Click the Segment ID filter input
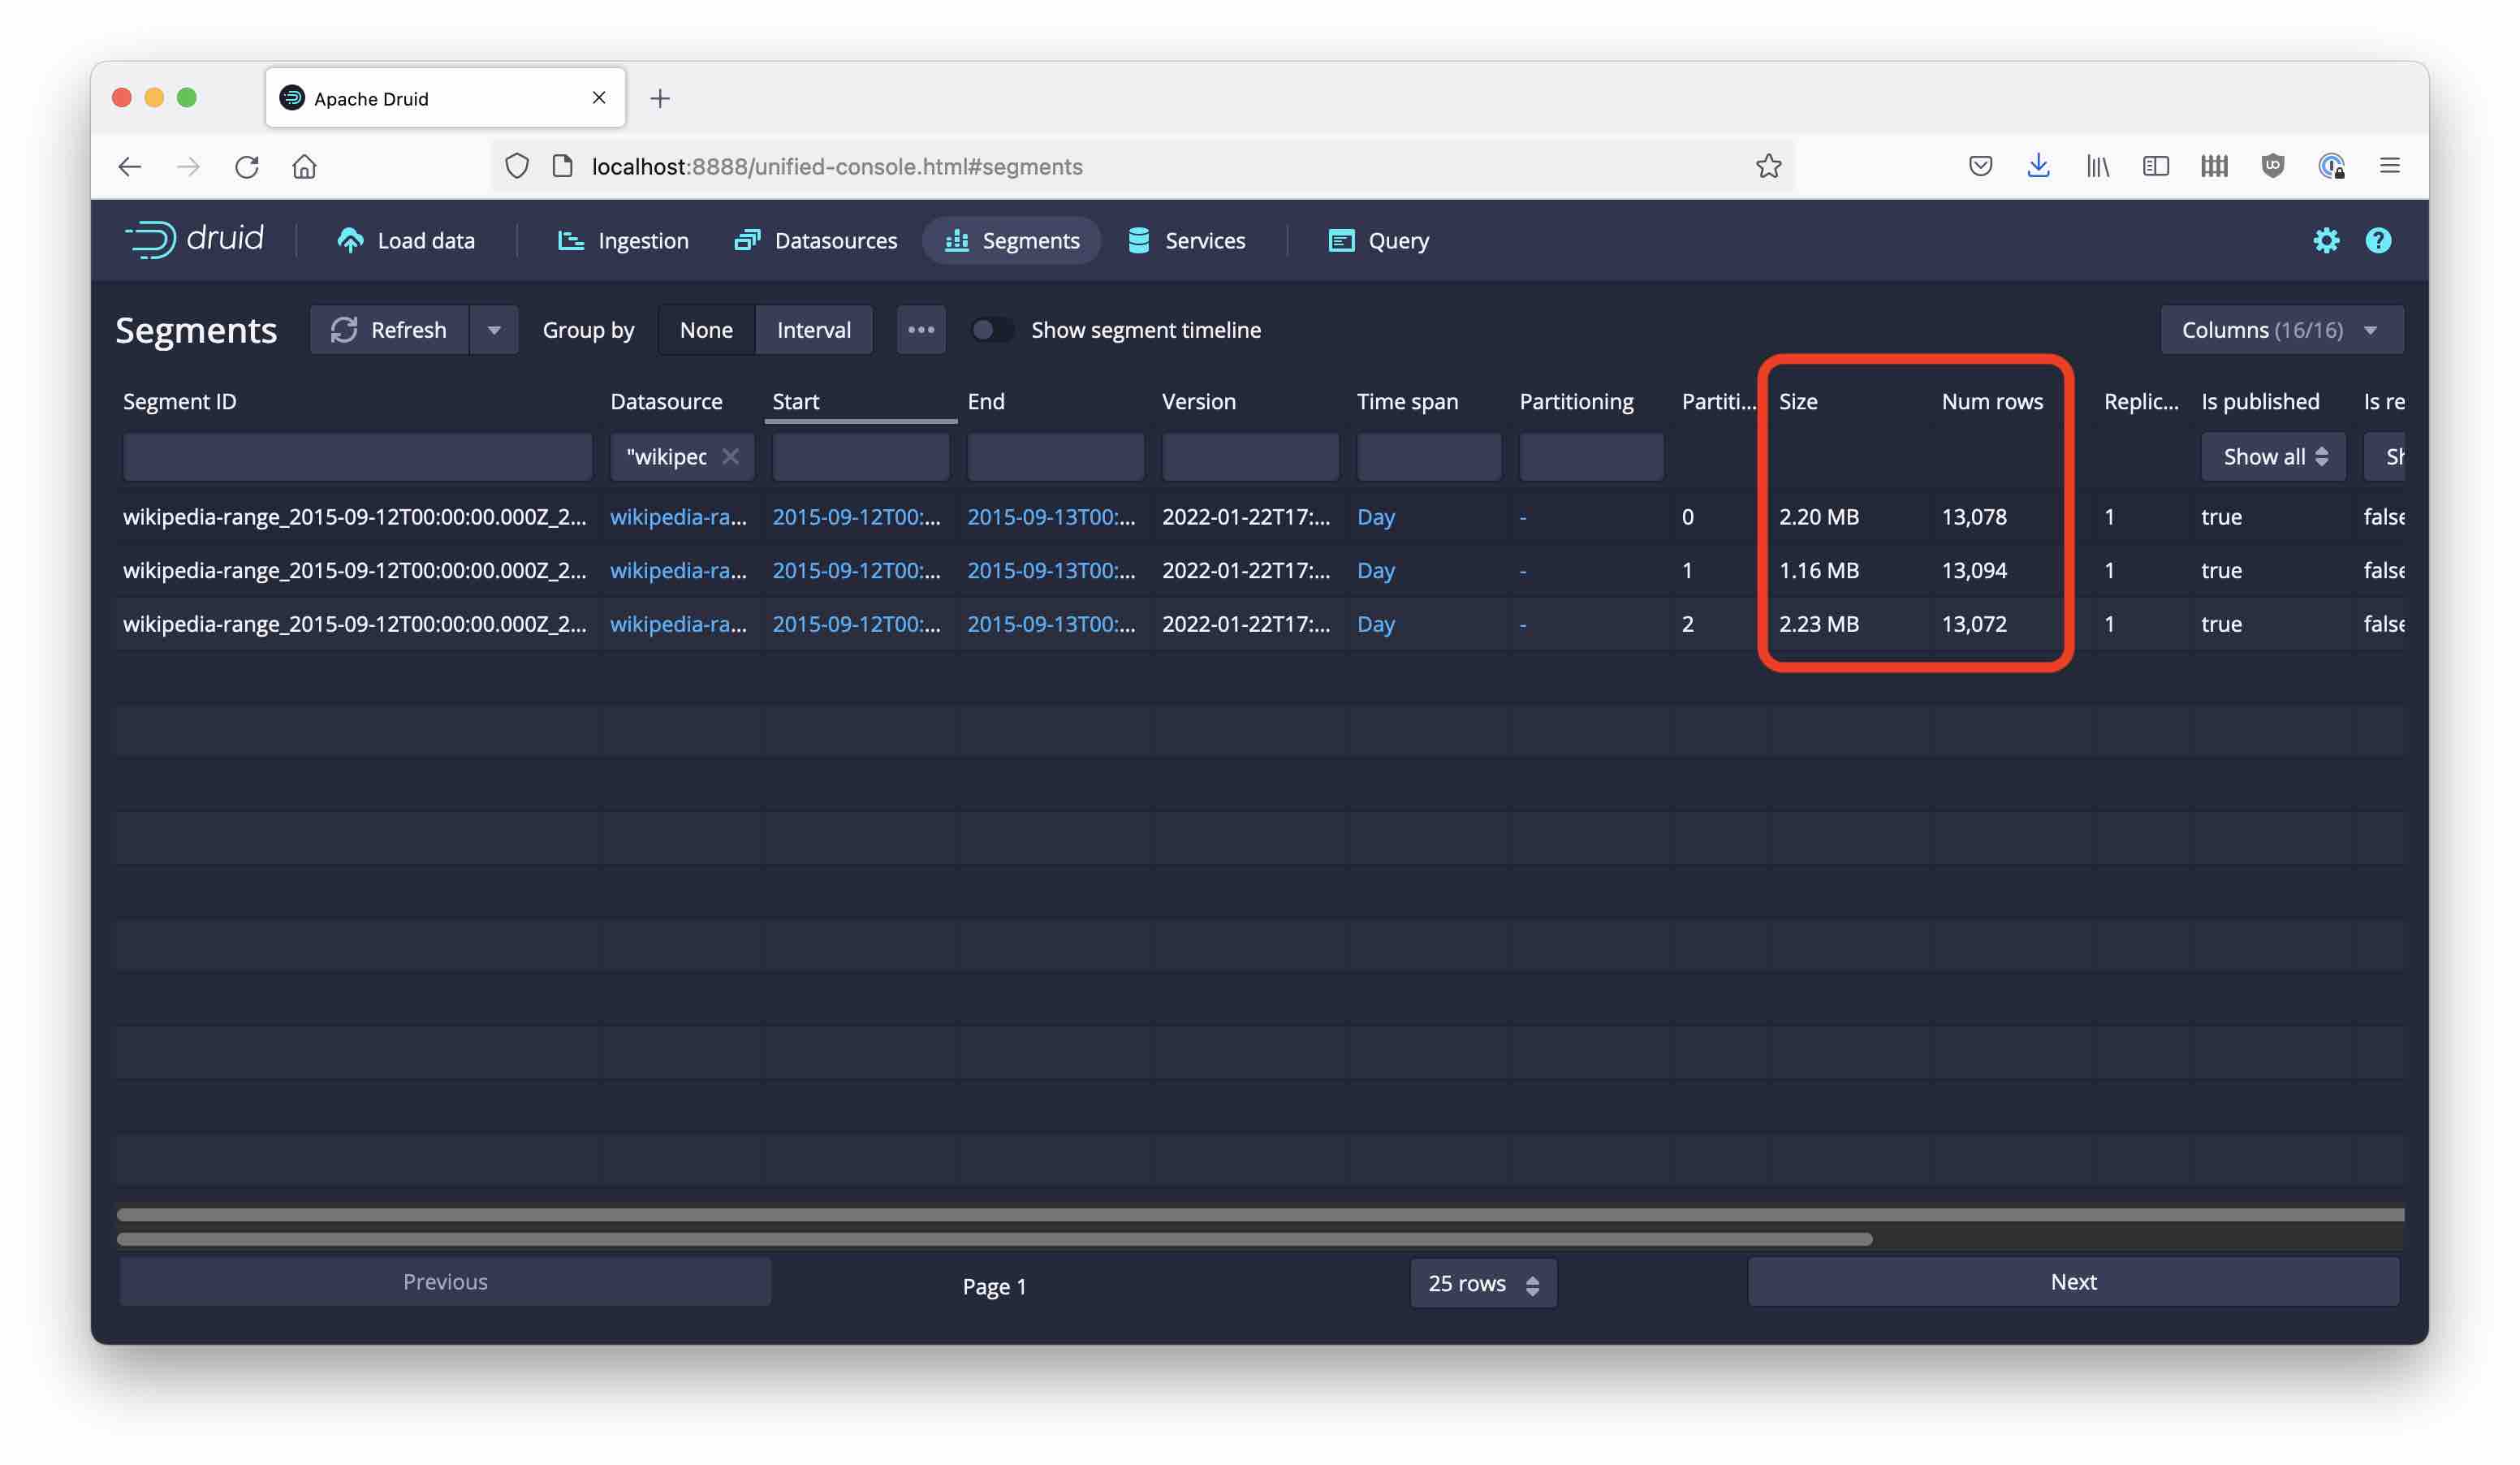The height and width of the screenshot is (1465, 2520). 357,456
